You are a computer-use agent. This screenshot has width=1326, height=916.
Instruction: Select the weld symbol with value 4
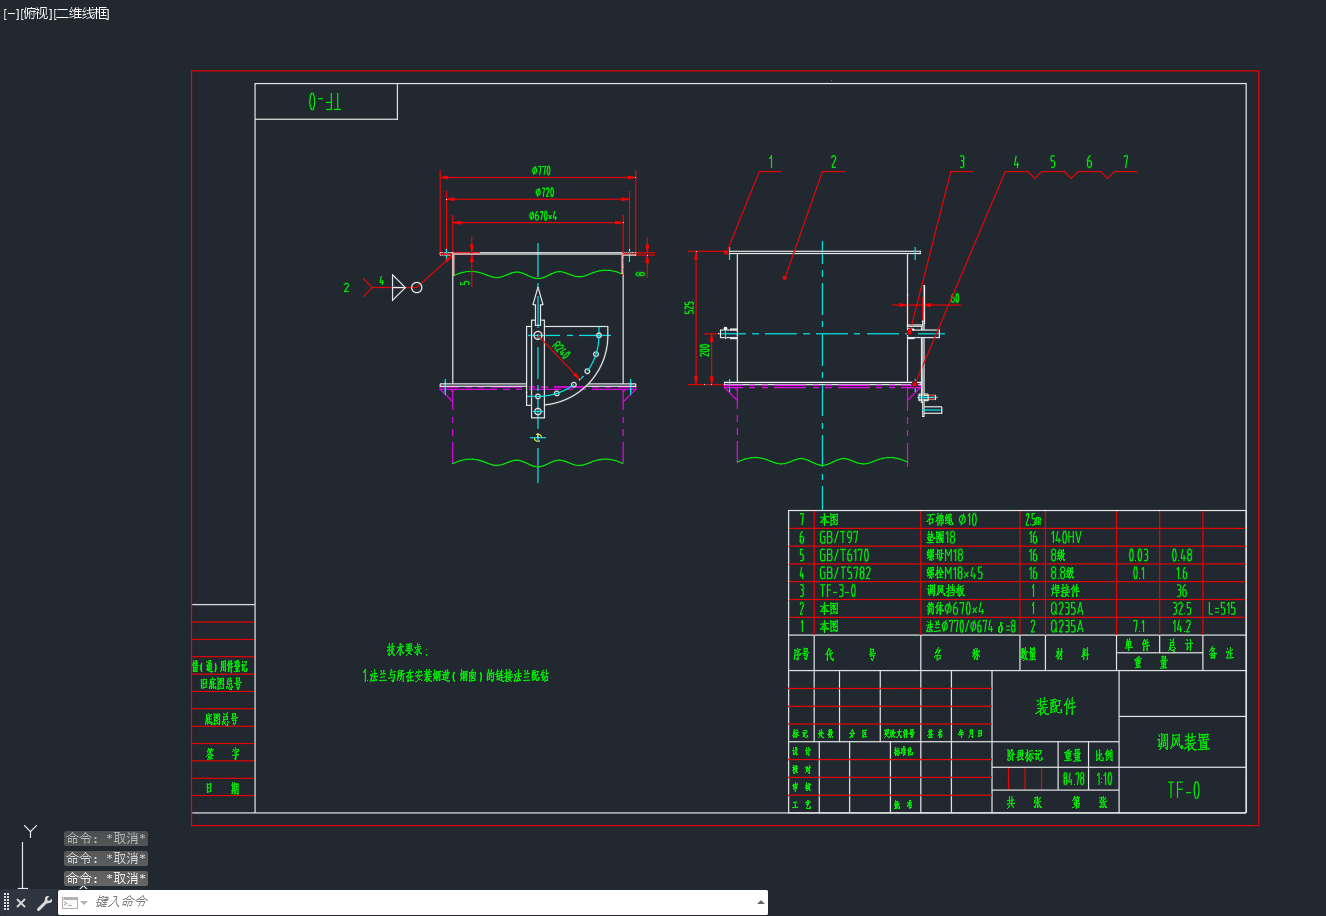coord(392,287)
